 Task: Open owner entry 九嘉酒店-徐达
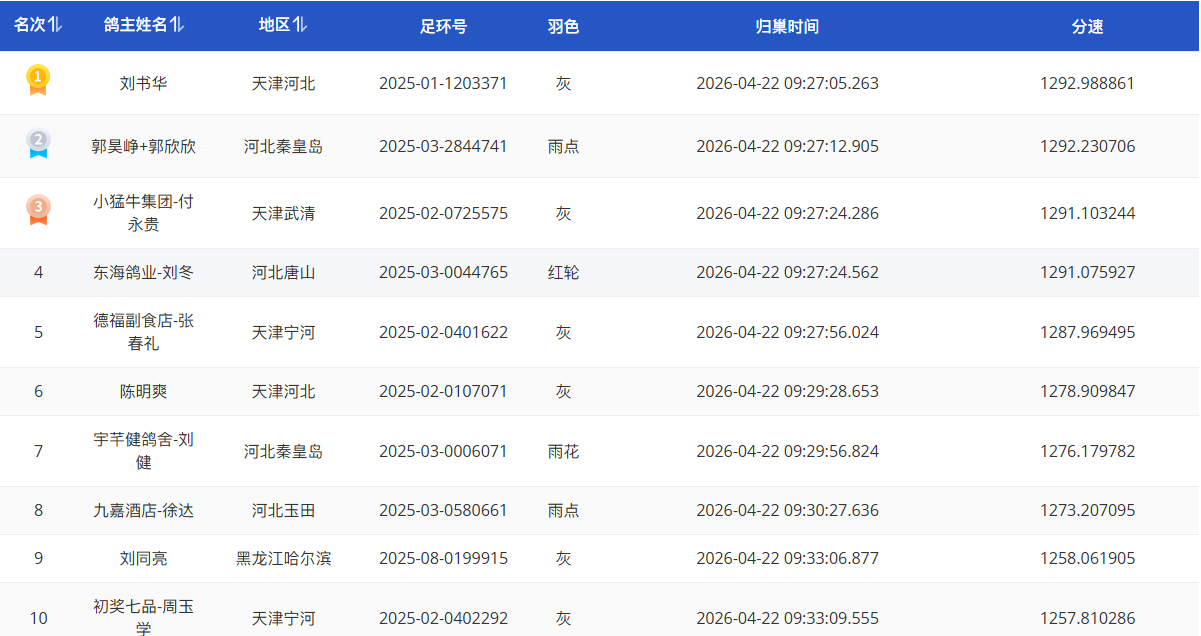tap(143, 510)
